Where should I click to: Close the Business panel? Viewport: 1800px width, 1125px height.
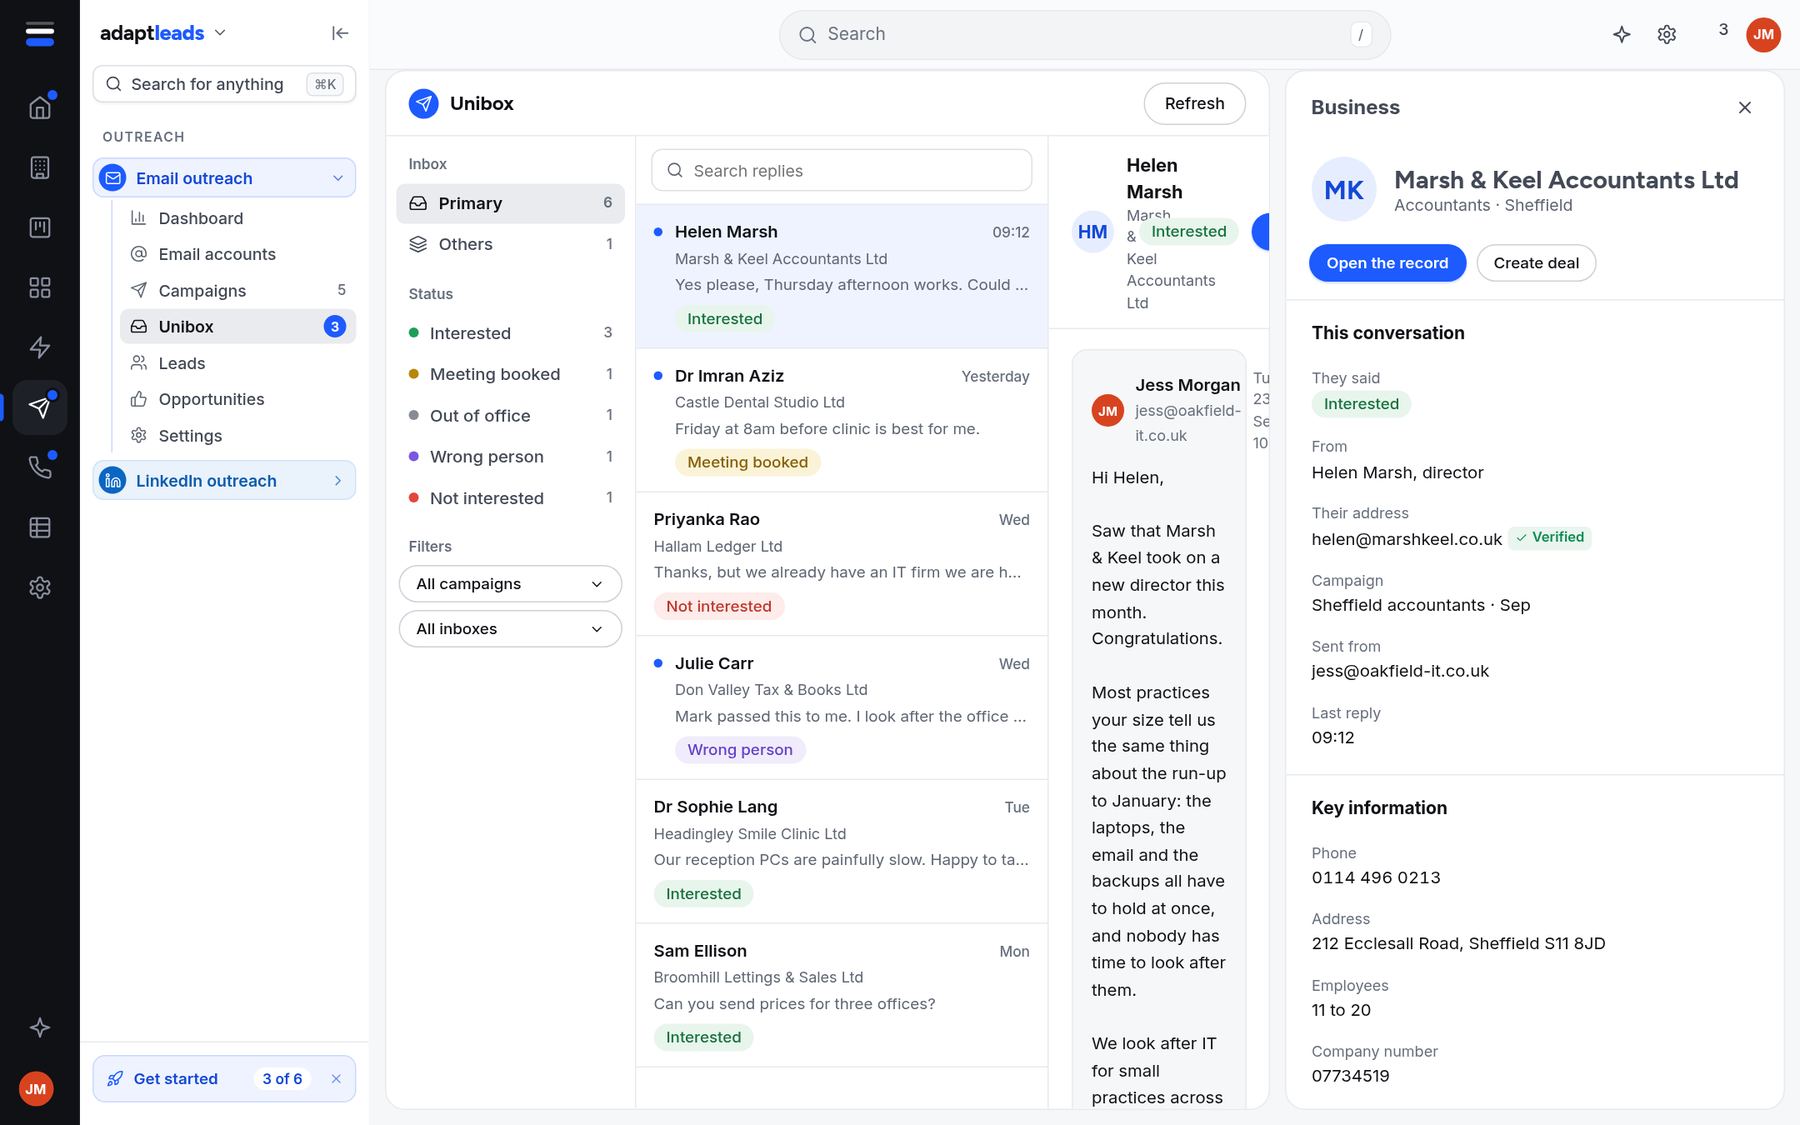(1745, 107)
